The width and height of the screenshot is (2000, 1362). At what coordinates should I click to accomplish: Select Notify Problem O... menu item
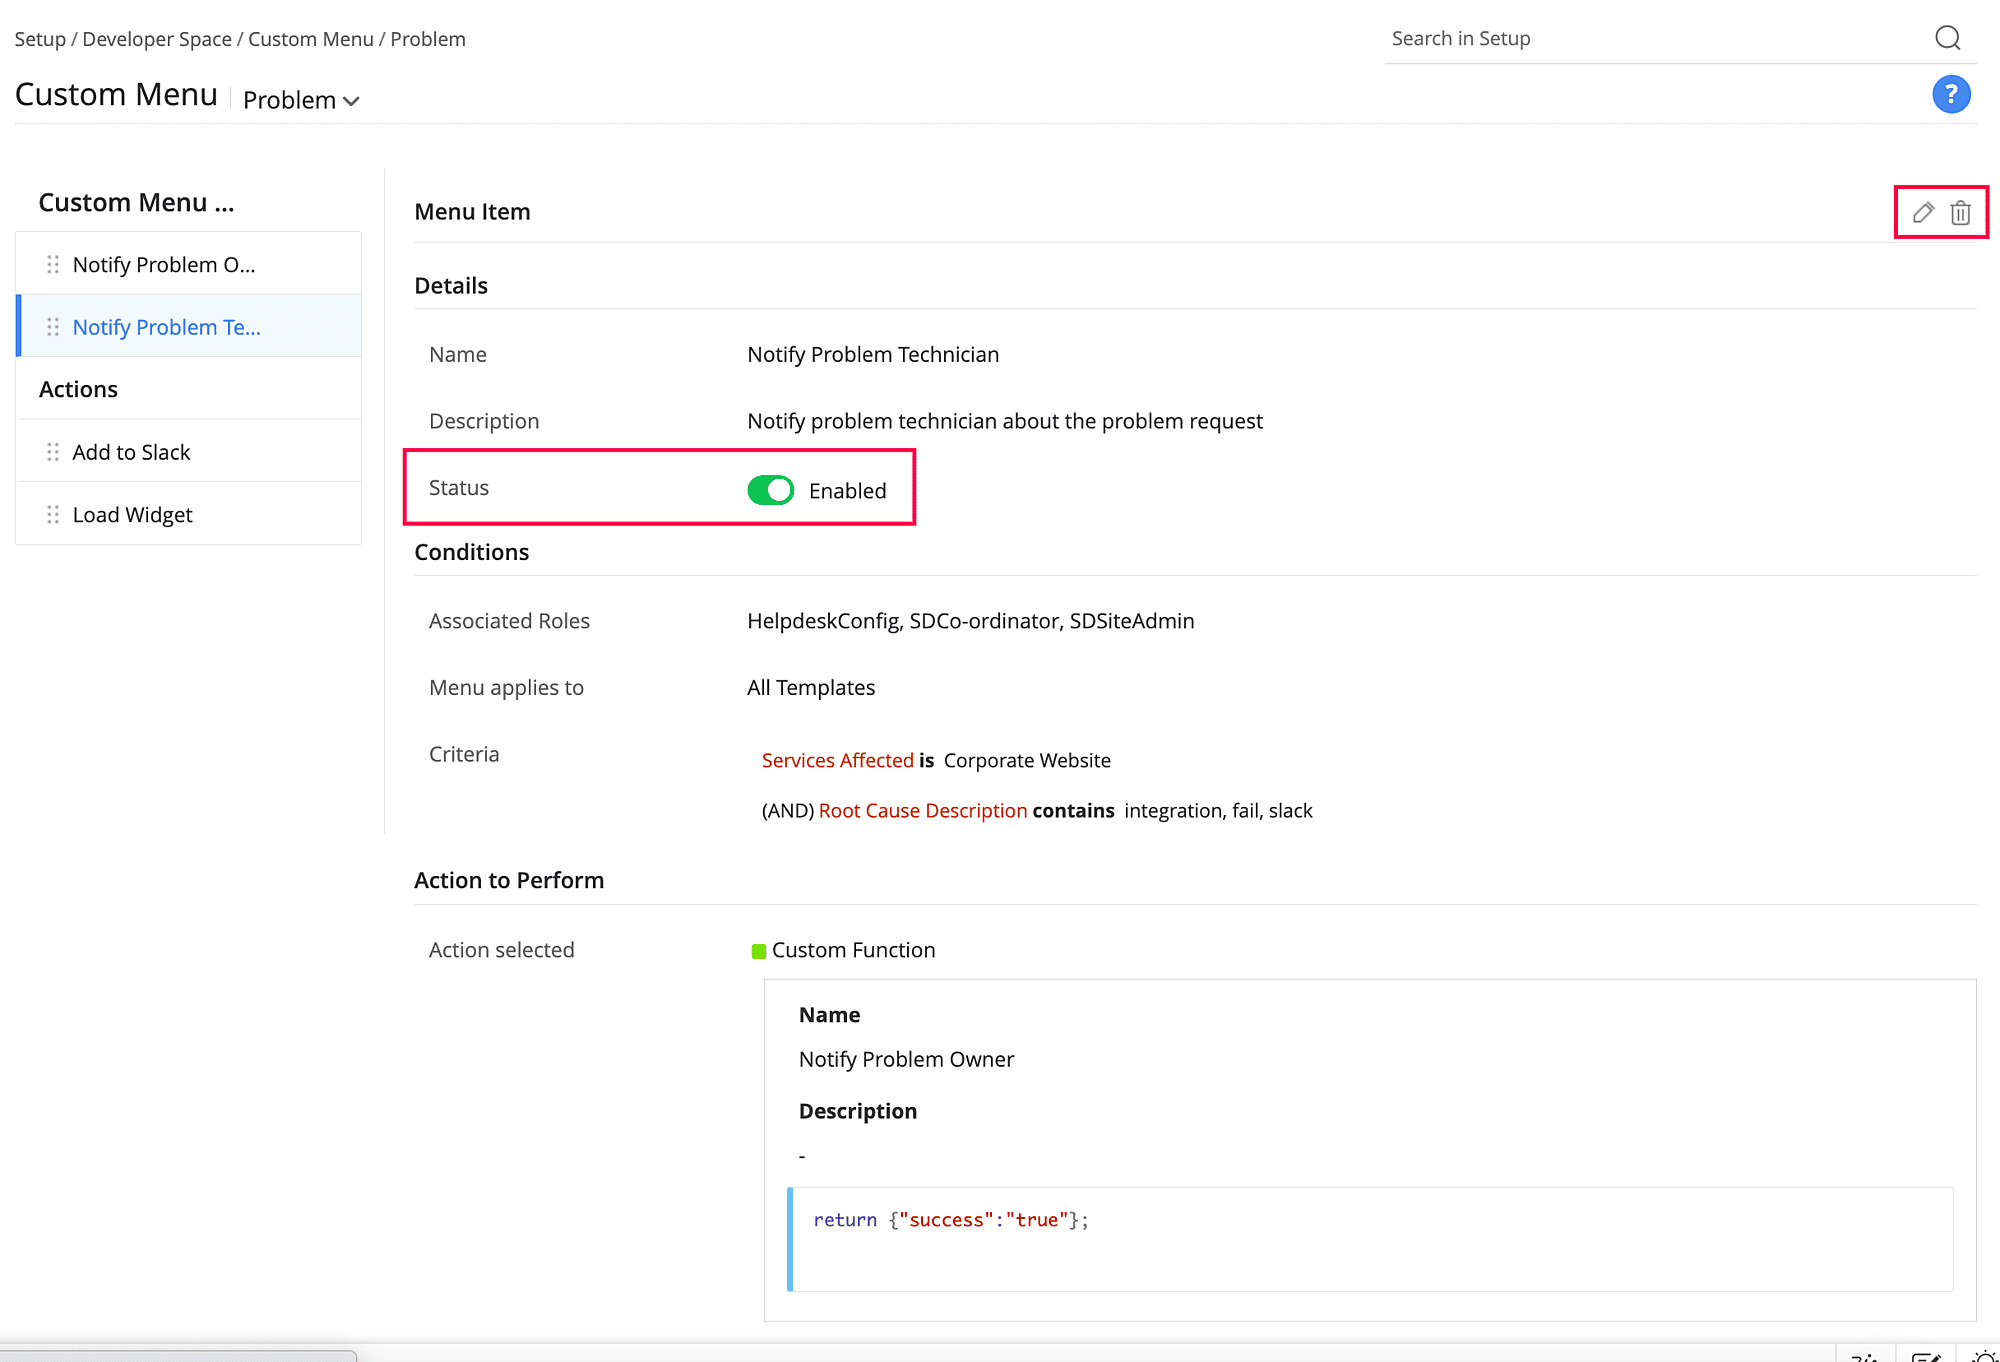coord(164,265)
